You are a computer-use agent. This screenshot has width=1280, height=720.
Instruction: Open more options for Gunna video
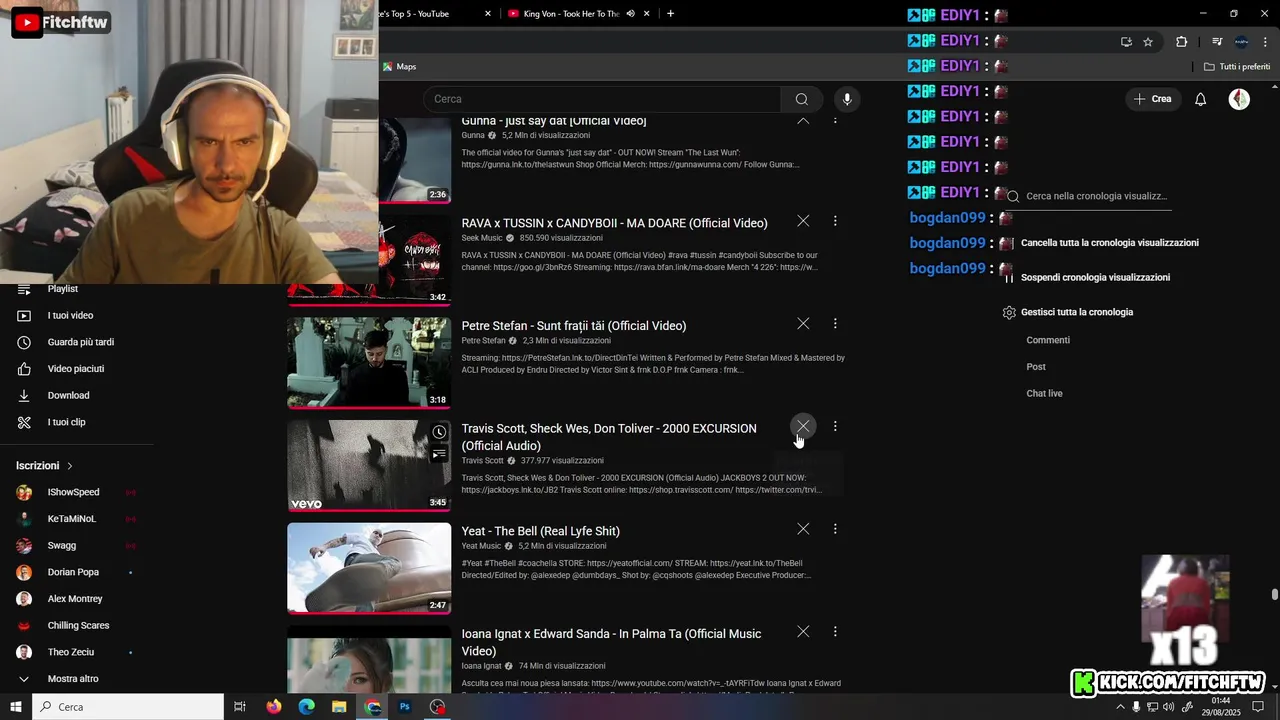(835, 121)
